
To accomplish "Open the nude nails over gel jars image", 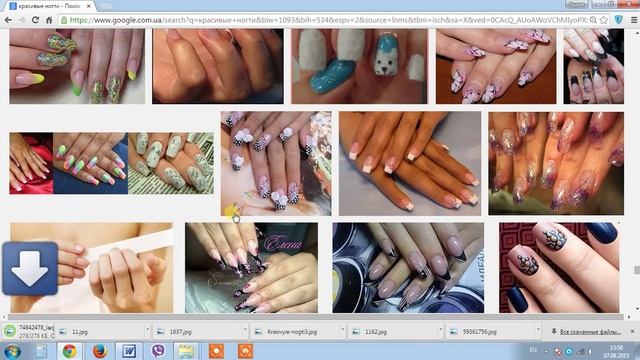I will pyautogui.click(x=408, y=268).
